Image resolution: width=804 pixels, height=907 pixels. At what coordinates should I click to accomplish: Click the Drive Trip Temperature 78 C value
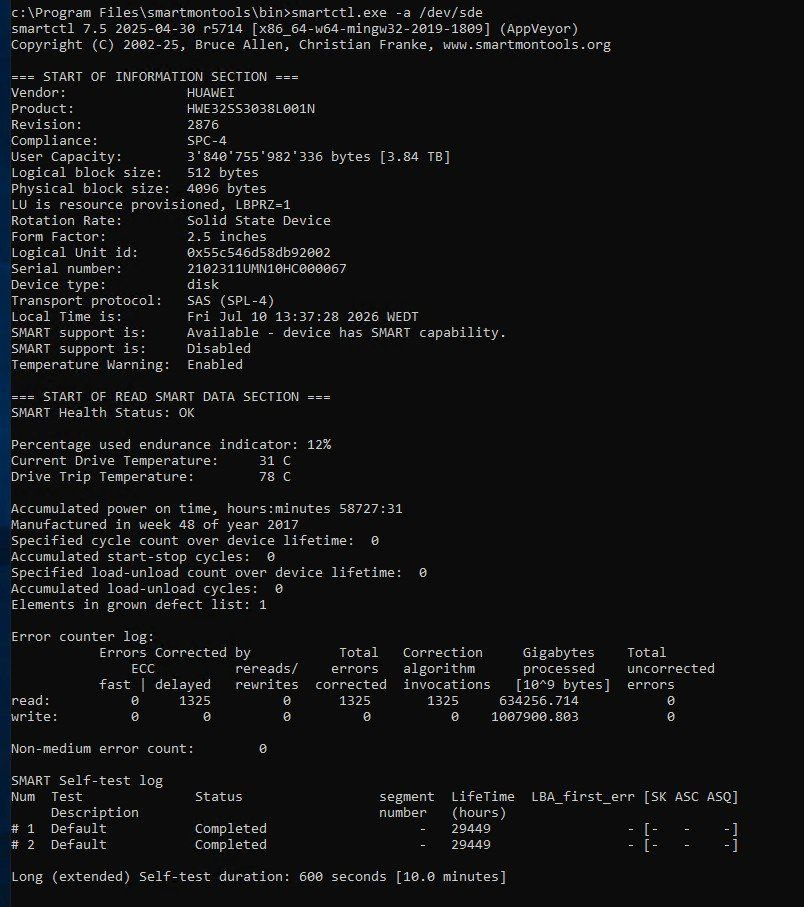[275, 477]
